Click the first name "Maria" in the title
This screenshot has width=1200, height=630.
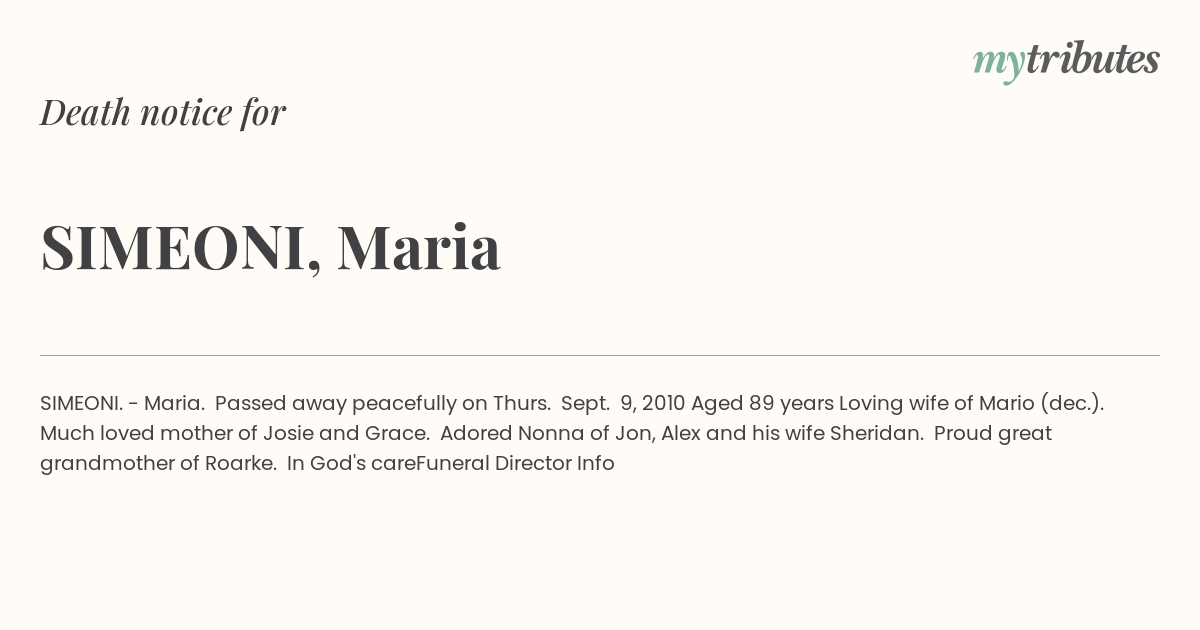(x=418, y=247)
